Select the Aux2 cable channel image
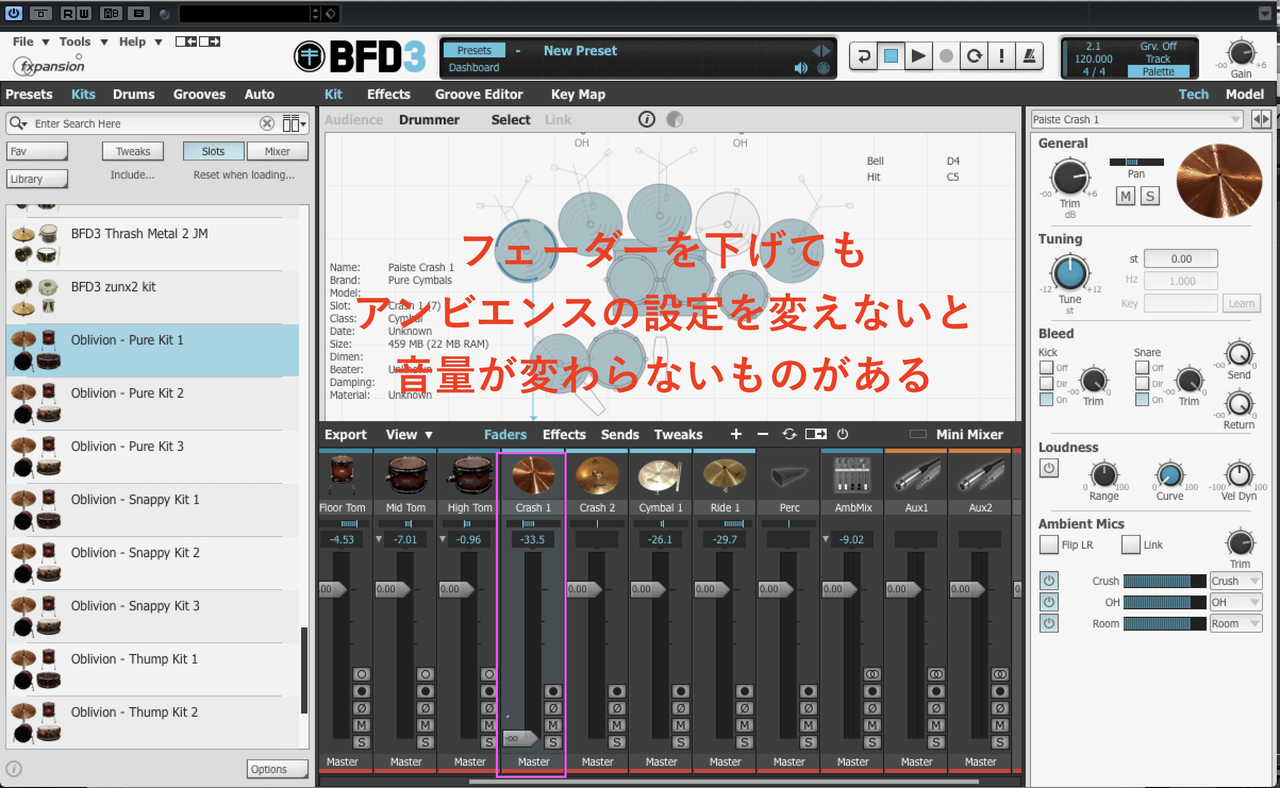 pyautogui.click(x=981, y=474)
